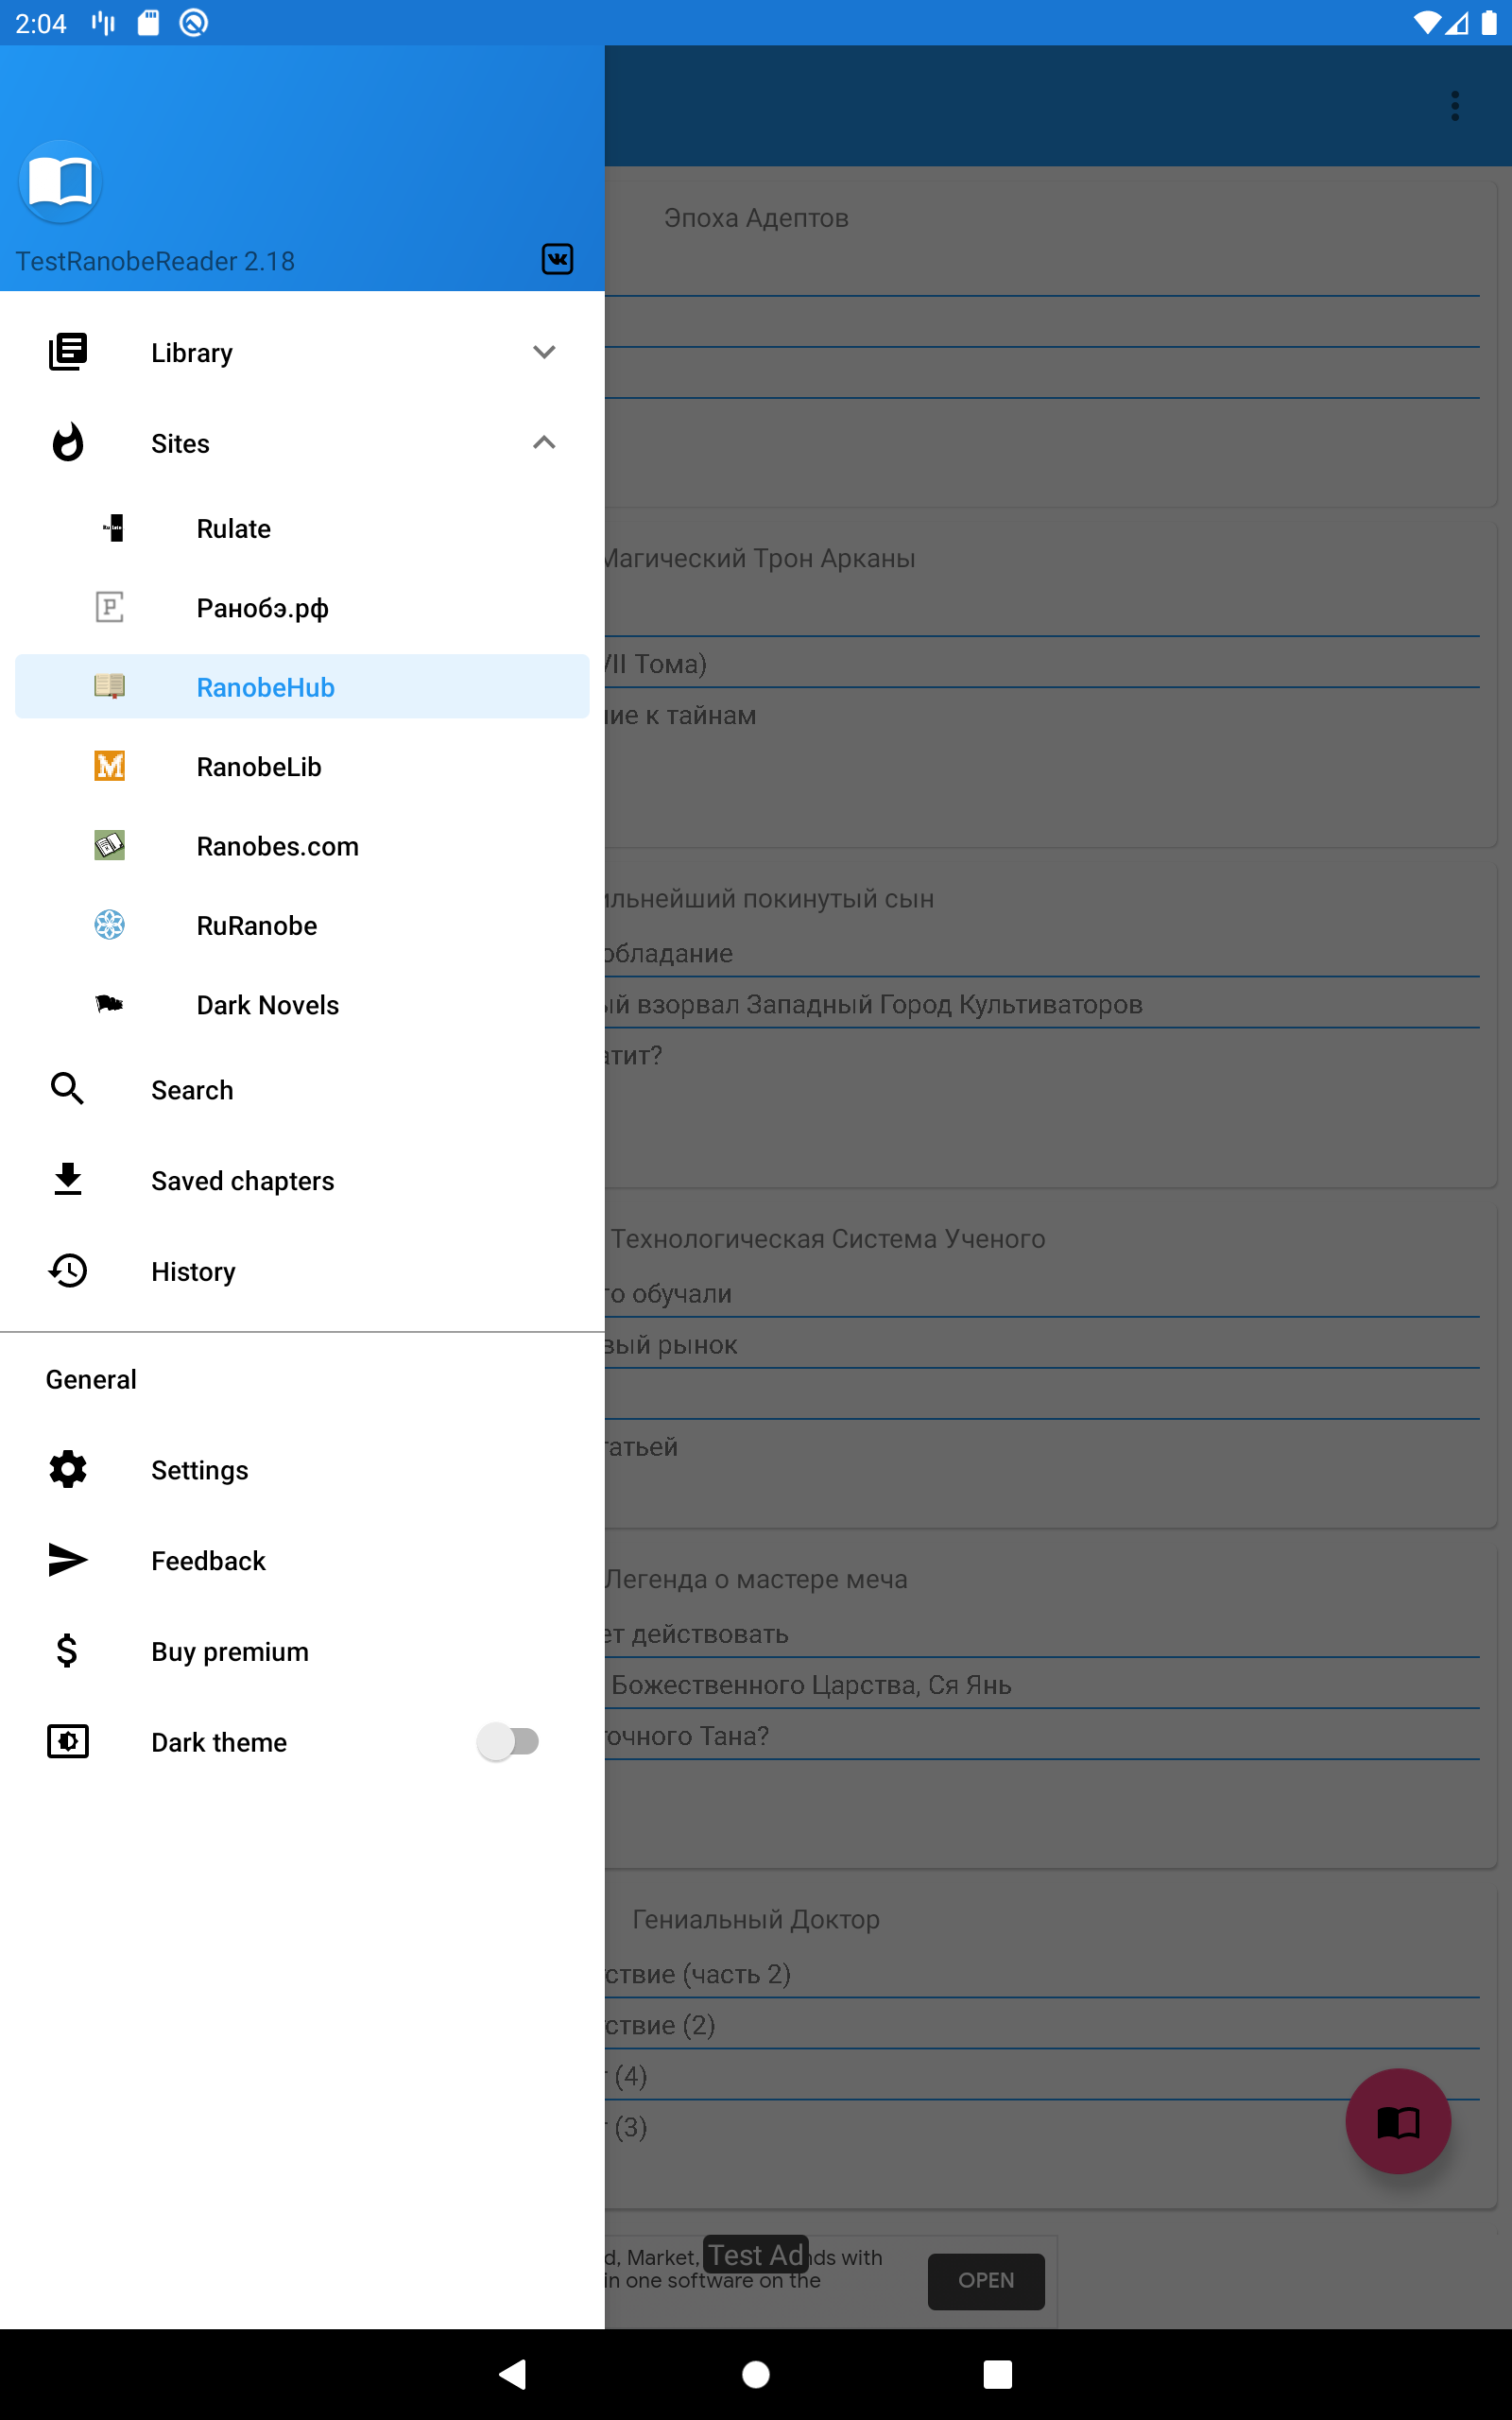Open Saved chapters from the drawer

(x=302, y=1180)
